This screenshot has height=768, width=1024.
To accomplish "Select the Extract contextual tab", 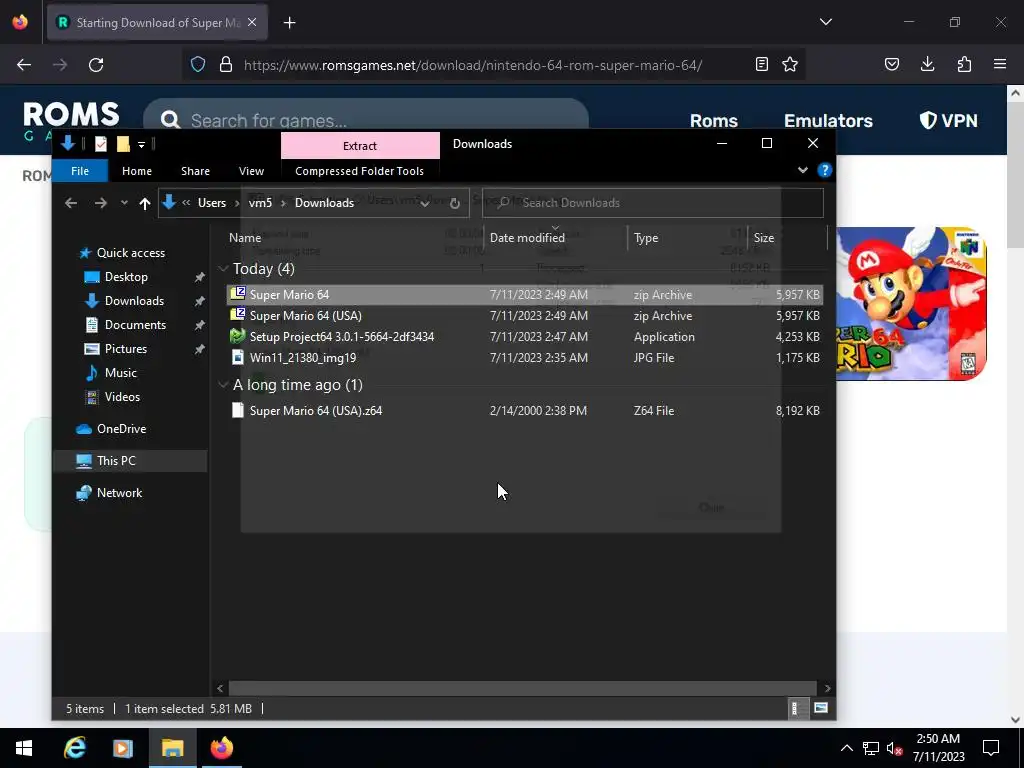I will tap(360, 146).
